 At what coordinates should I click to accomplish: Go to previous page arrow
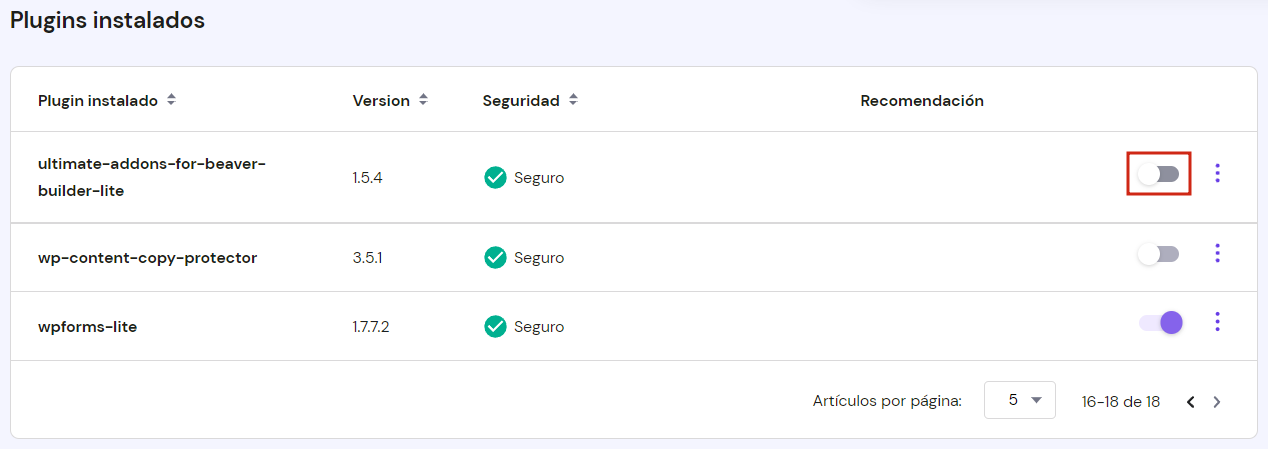tap(1191, 402)
